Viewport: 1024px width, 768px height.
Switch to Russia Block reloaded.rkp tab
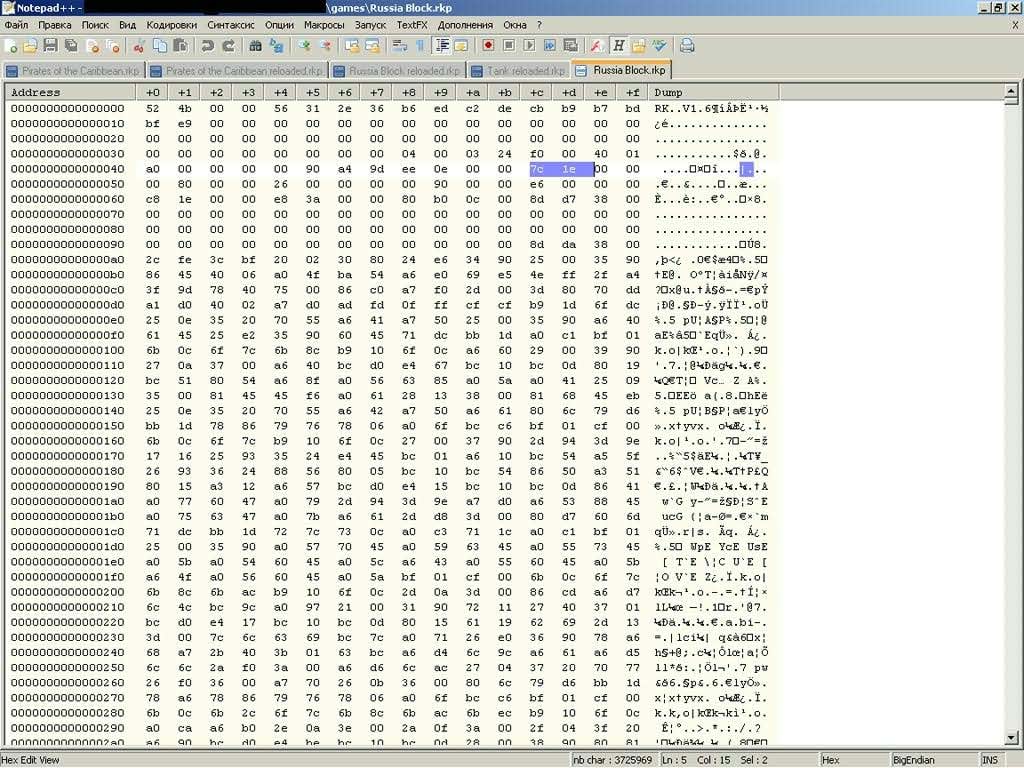pos(397,71)
